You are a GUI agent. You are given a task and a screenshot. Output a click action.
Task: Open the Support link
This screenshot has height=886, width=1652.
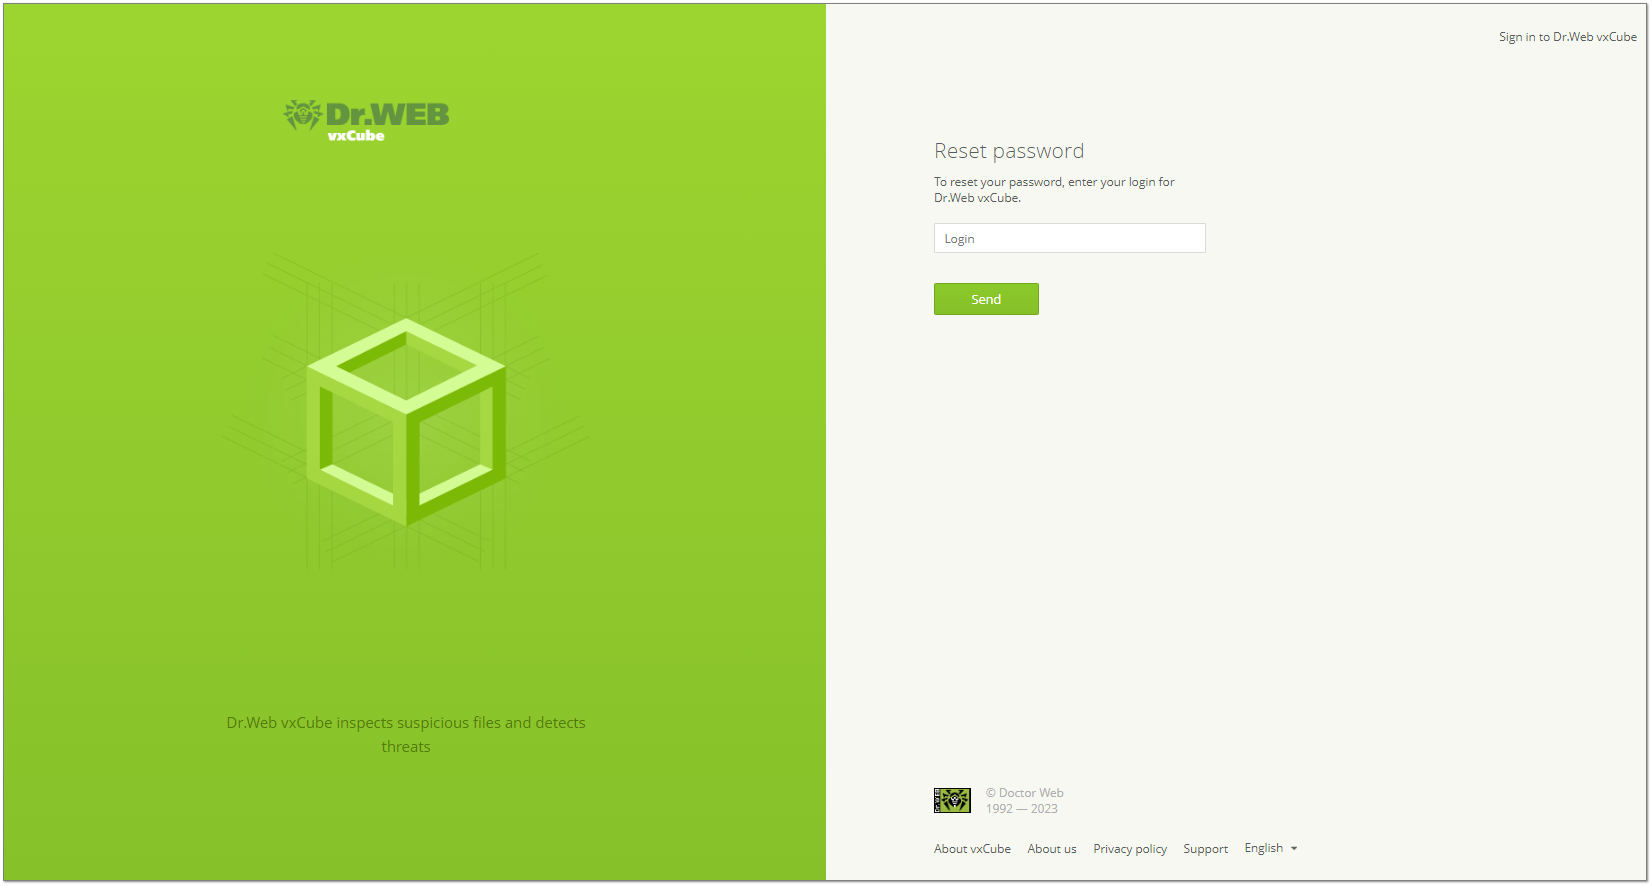1205,849
